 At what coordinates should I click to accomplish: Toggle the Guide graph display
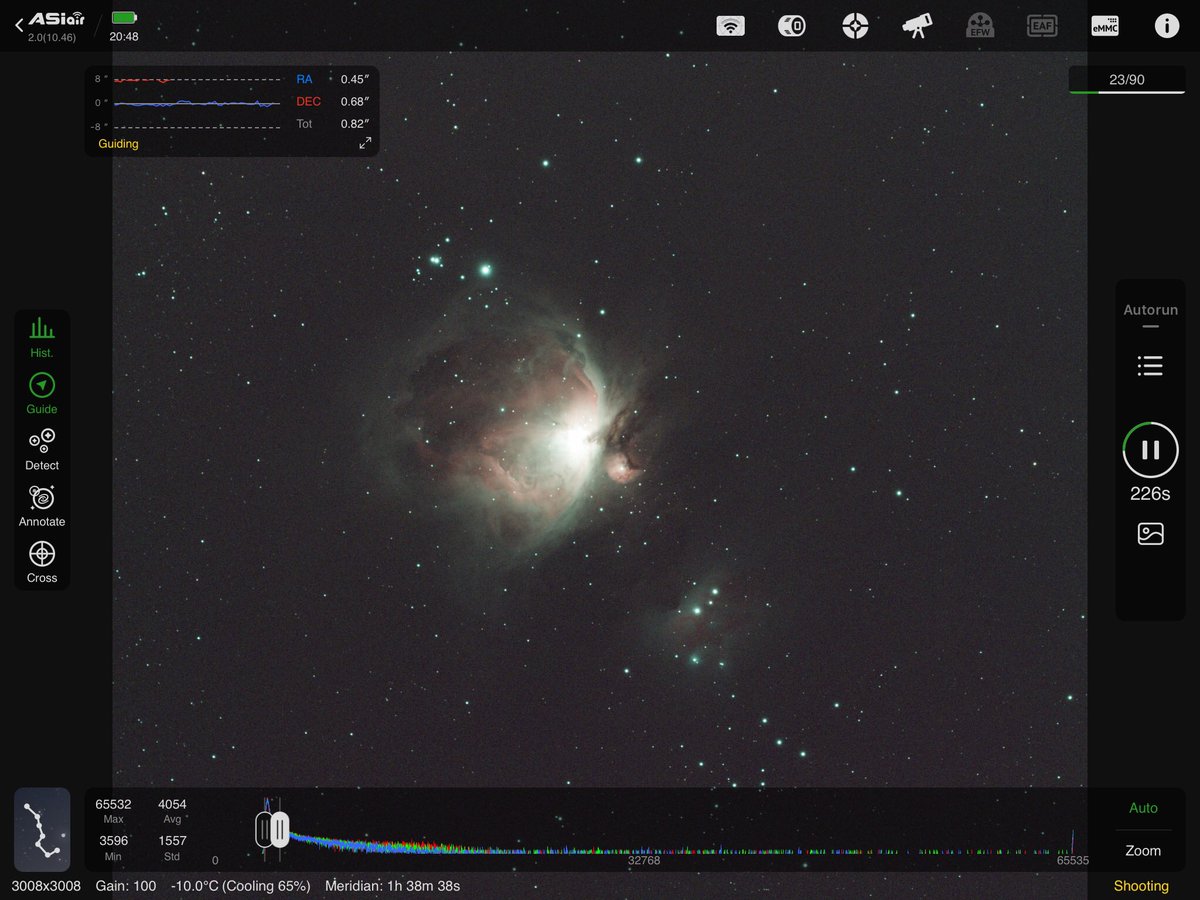click(x=42, y=394)
